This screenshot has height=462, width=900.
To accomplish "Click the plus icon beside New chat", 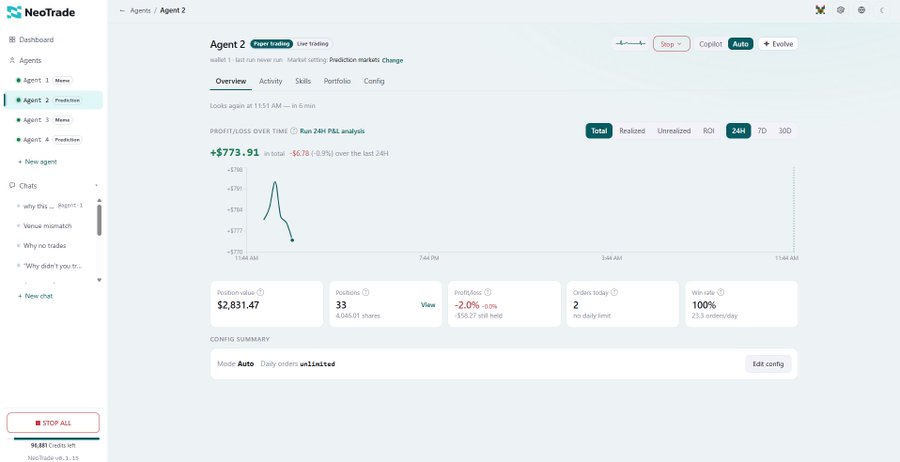I will tap(20, 296).
